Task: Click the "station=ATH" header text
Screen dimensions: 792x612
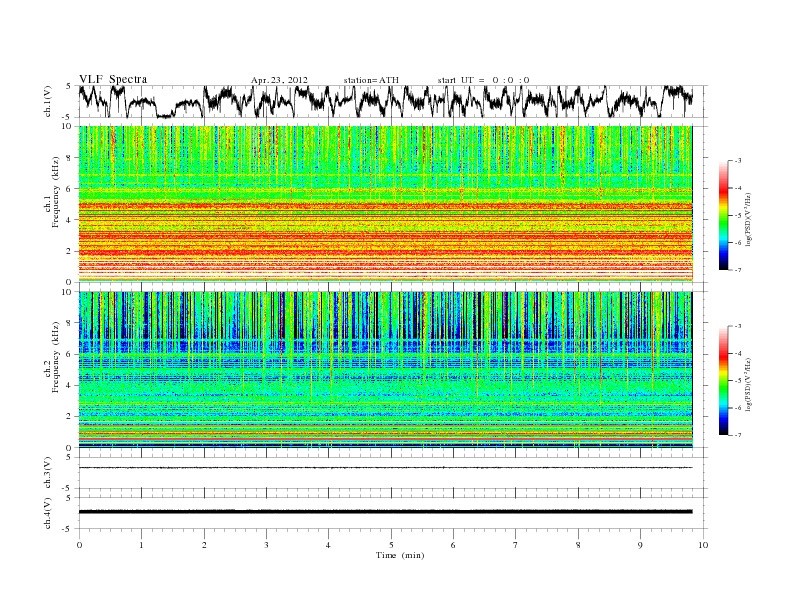Action: [371, 80]
